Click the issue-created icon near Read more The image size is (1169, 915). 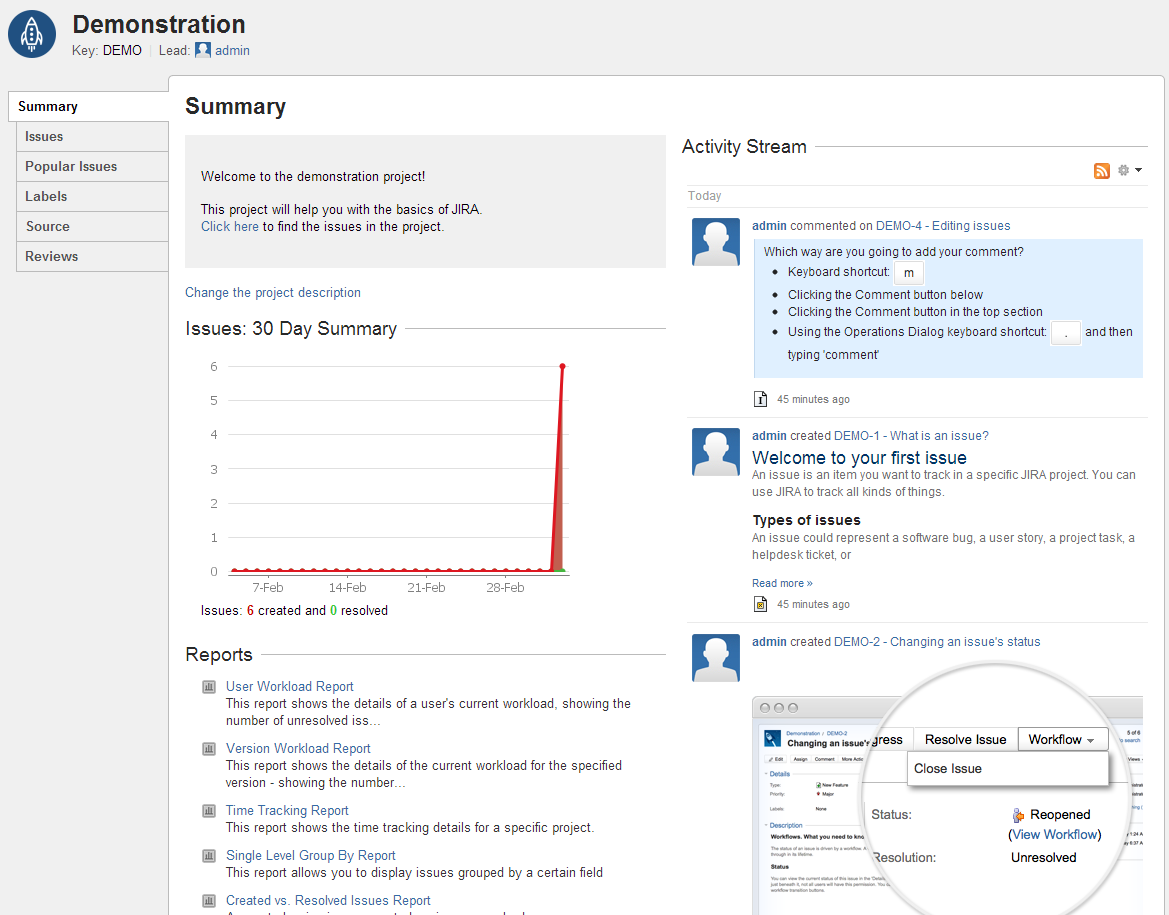[x=760, y=604]
